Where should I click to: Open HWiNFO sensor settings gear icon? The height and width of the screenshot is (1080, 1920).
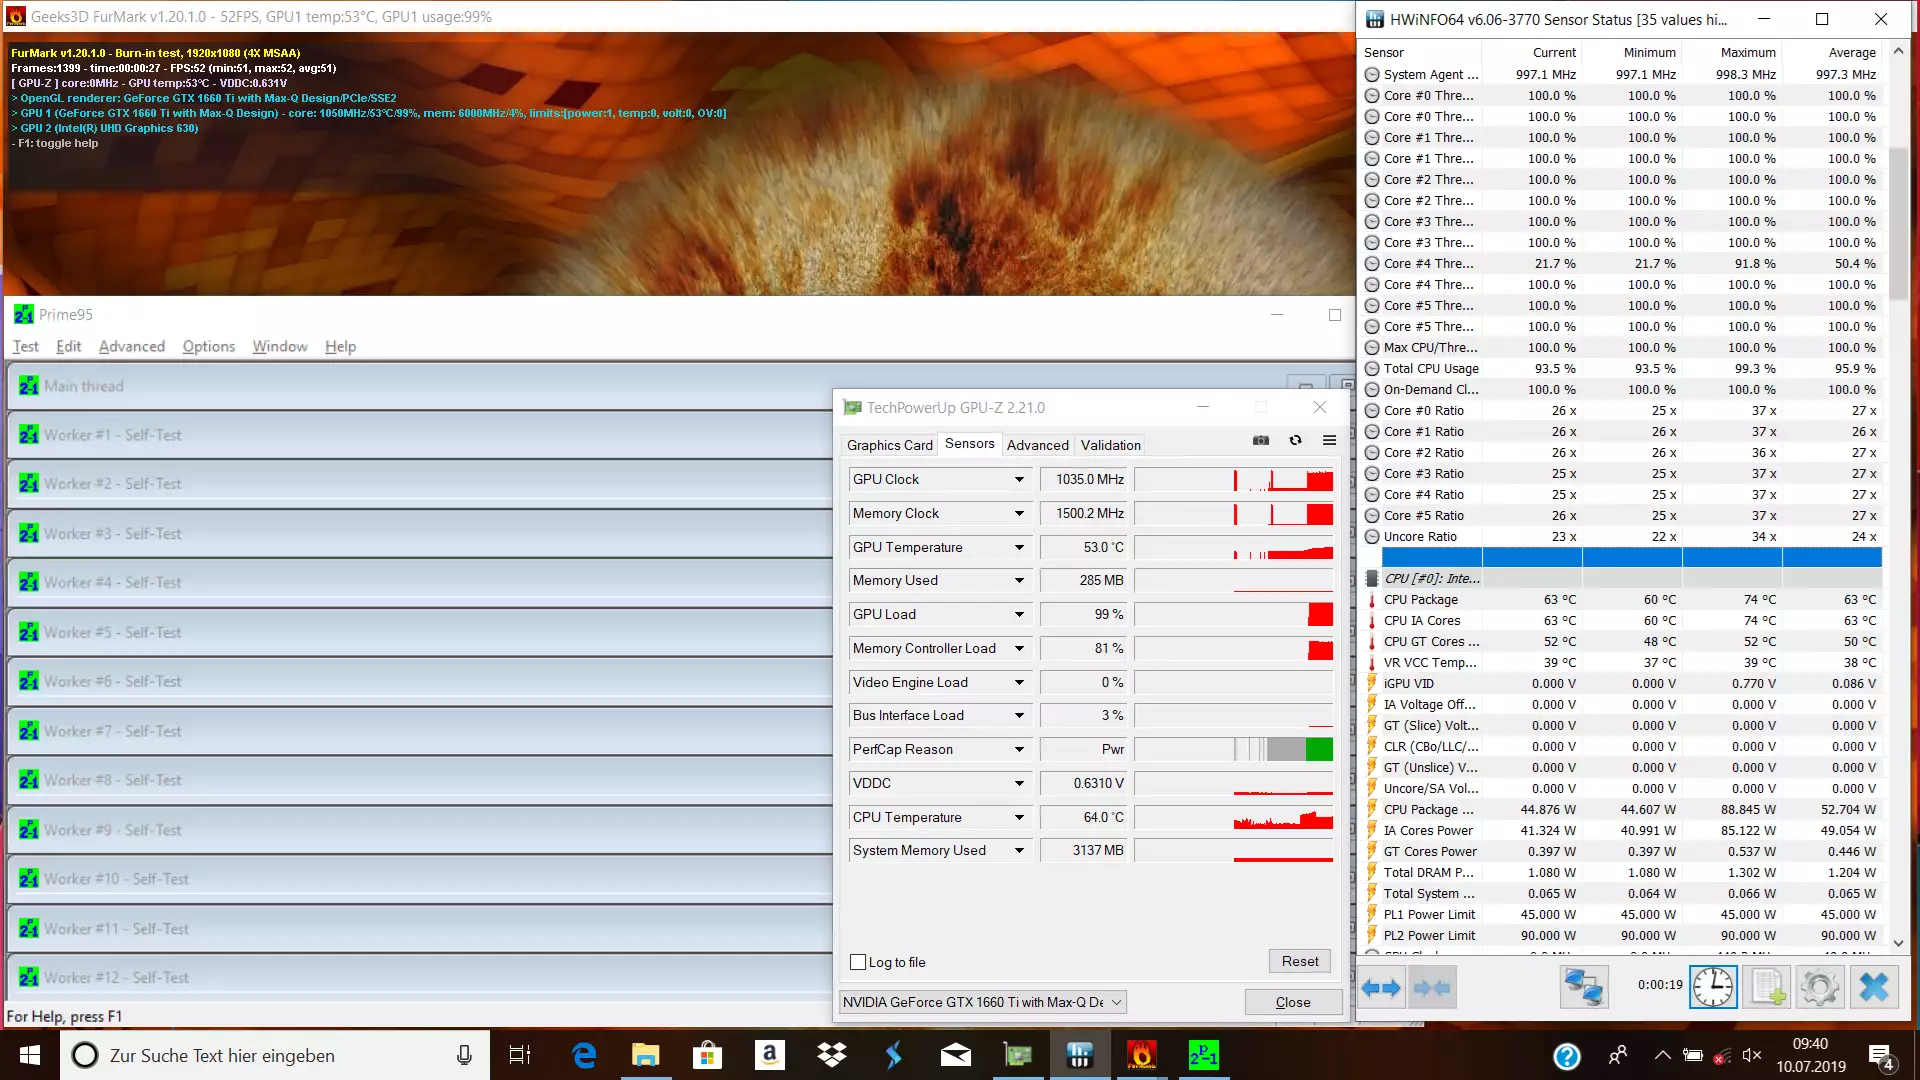pos(1819,988)
